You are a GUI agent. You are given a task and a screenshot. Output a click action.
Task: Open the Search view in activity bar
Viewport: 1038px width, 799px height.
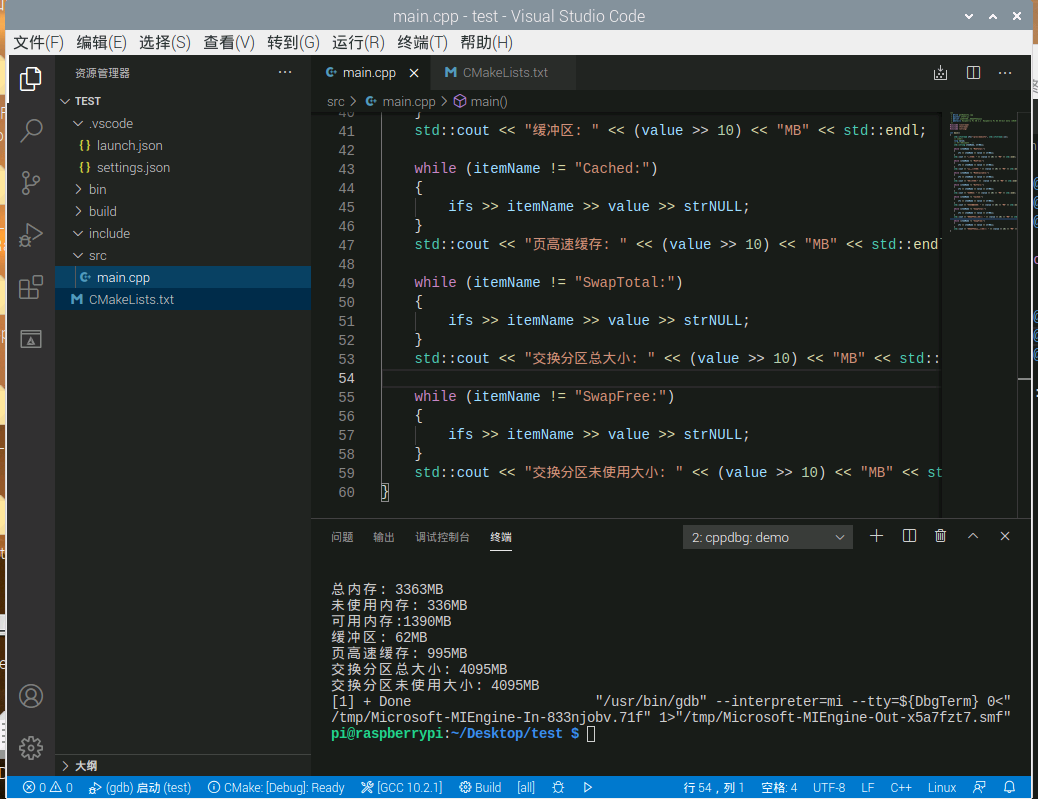point(30,131)
